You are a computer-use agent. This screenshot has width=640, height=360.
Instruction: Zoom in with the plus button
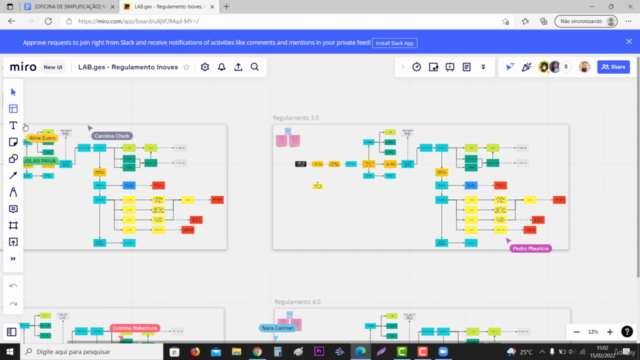pyautogui.click(x=610, y=332)
